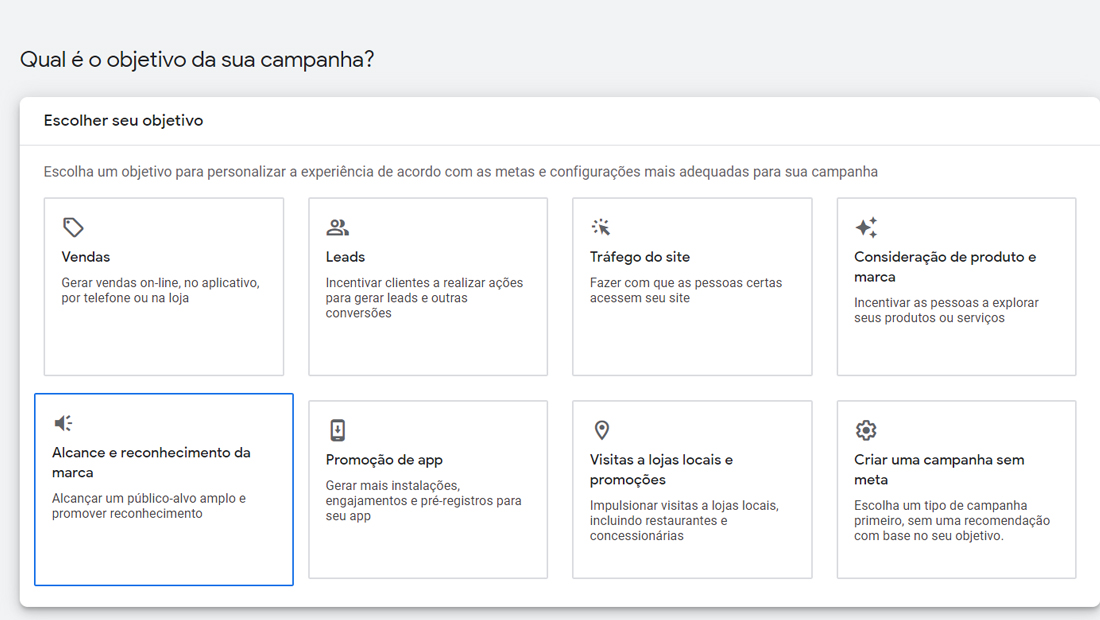The image size is (1100, 620).
Task: Click the map pin icon for Visitas a lojas
Action: tap(602, 430)
